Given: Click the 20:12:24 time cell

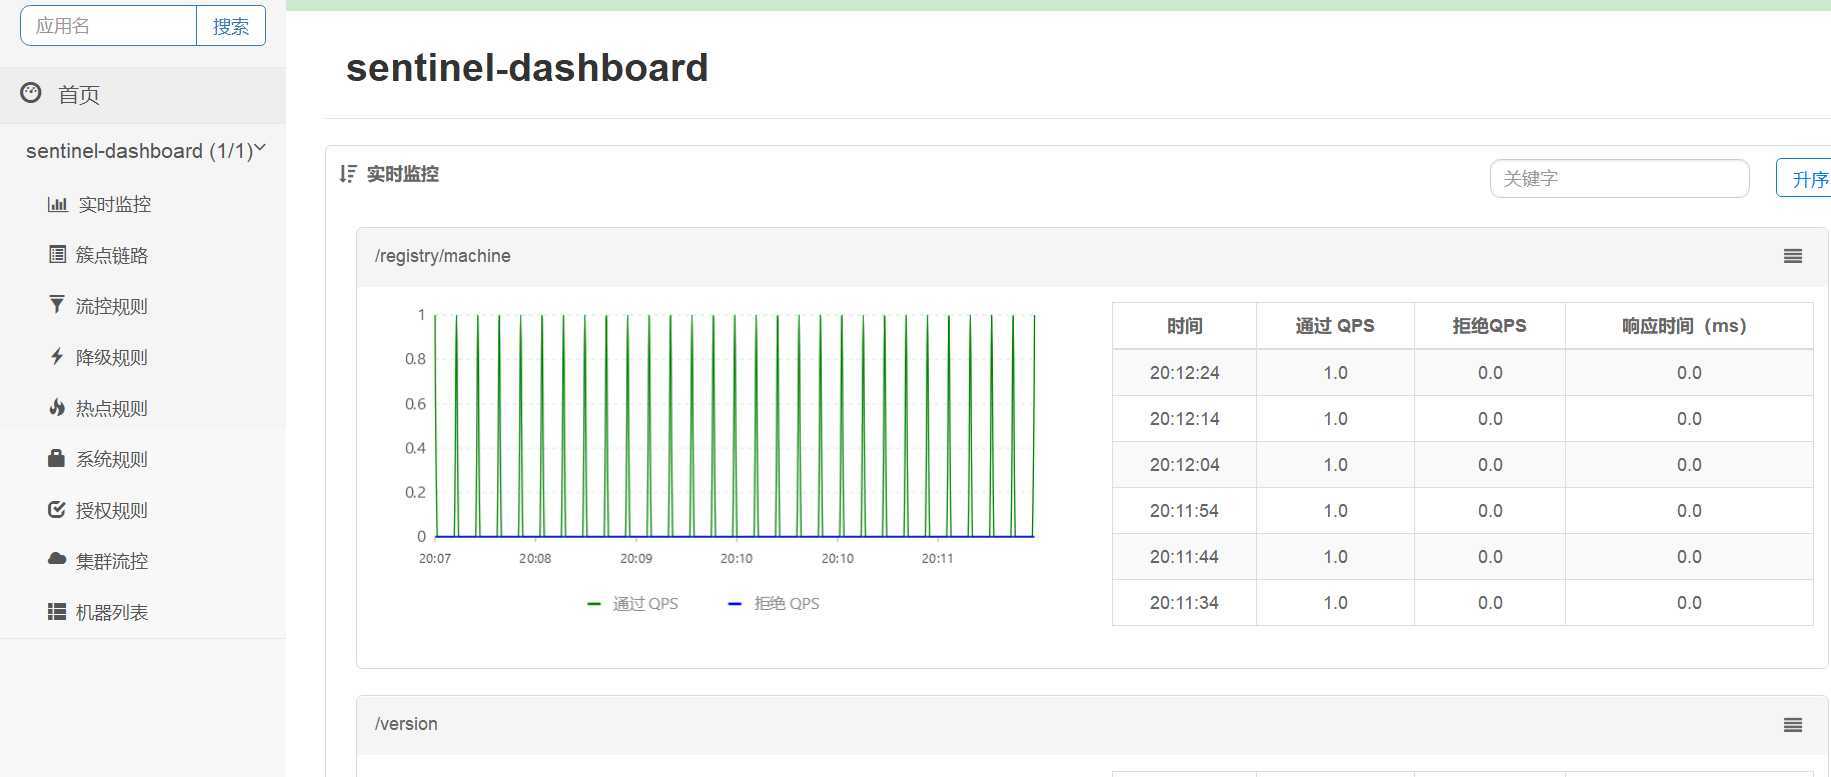Looking at the screenshot, I should (x=1184, y=373).
